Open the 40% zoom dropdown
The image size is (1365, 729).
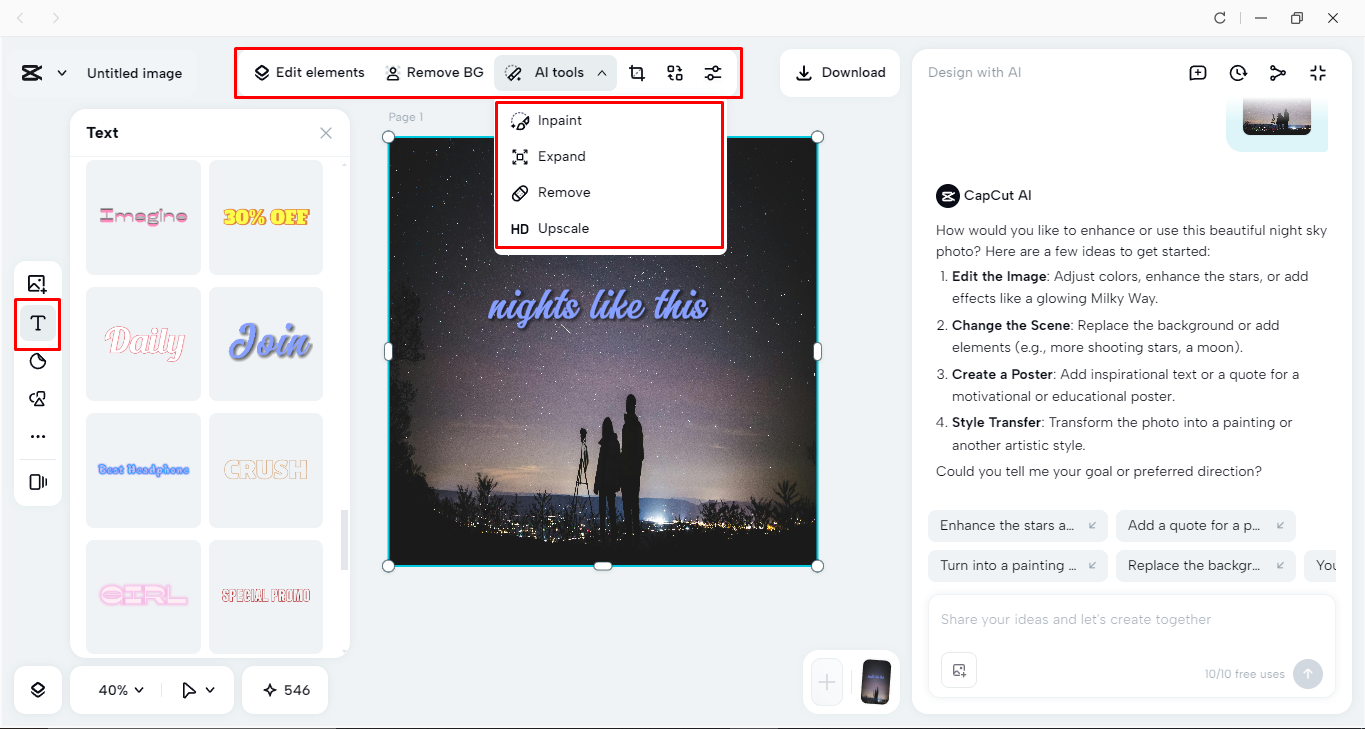121,690
